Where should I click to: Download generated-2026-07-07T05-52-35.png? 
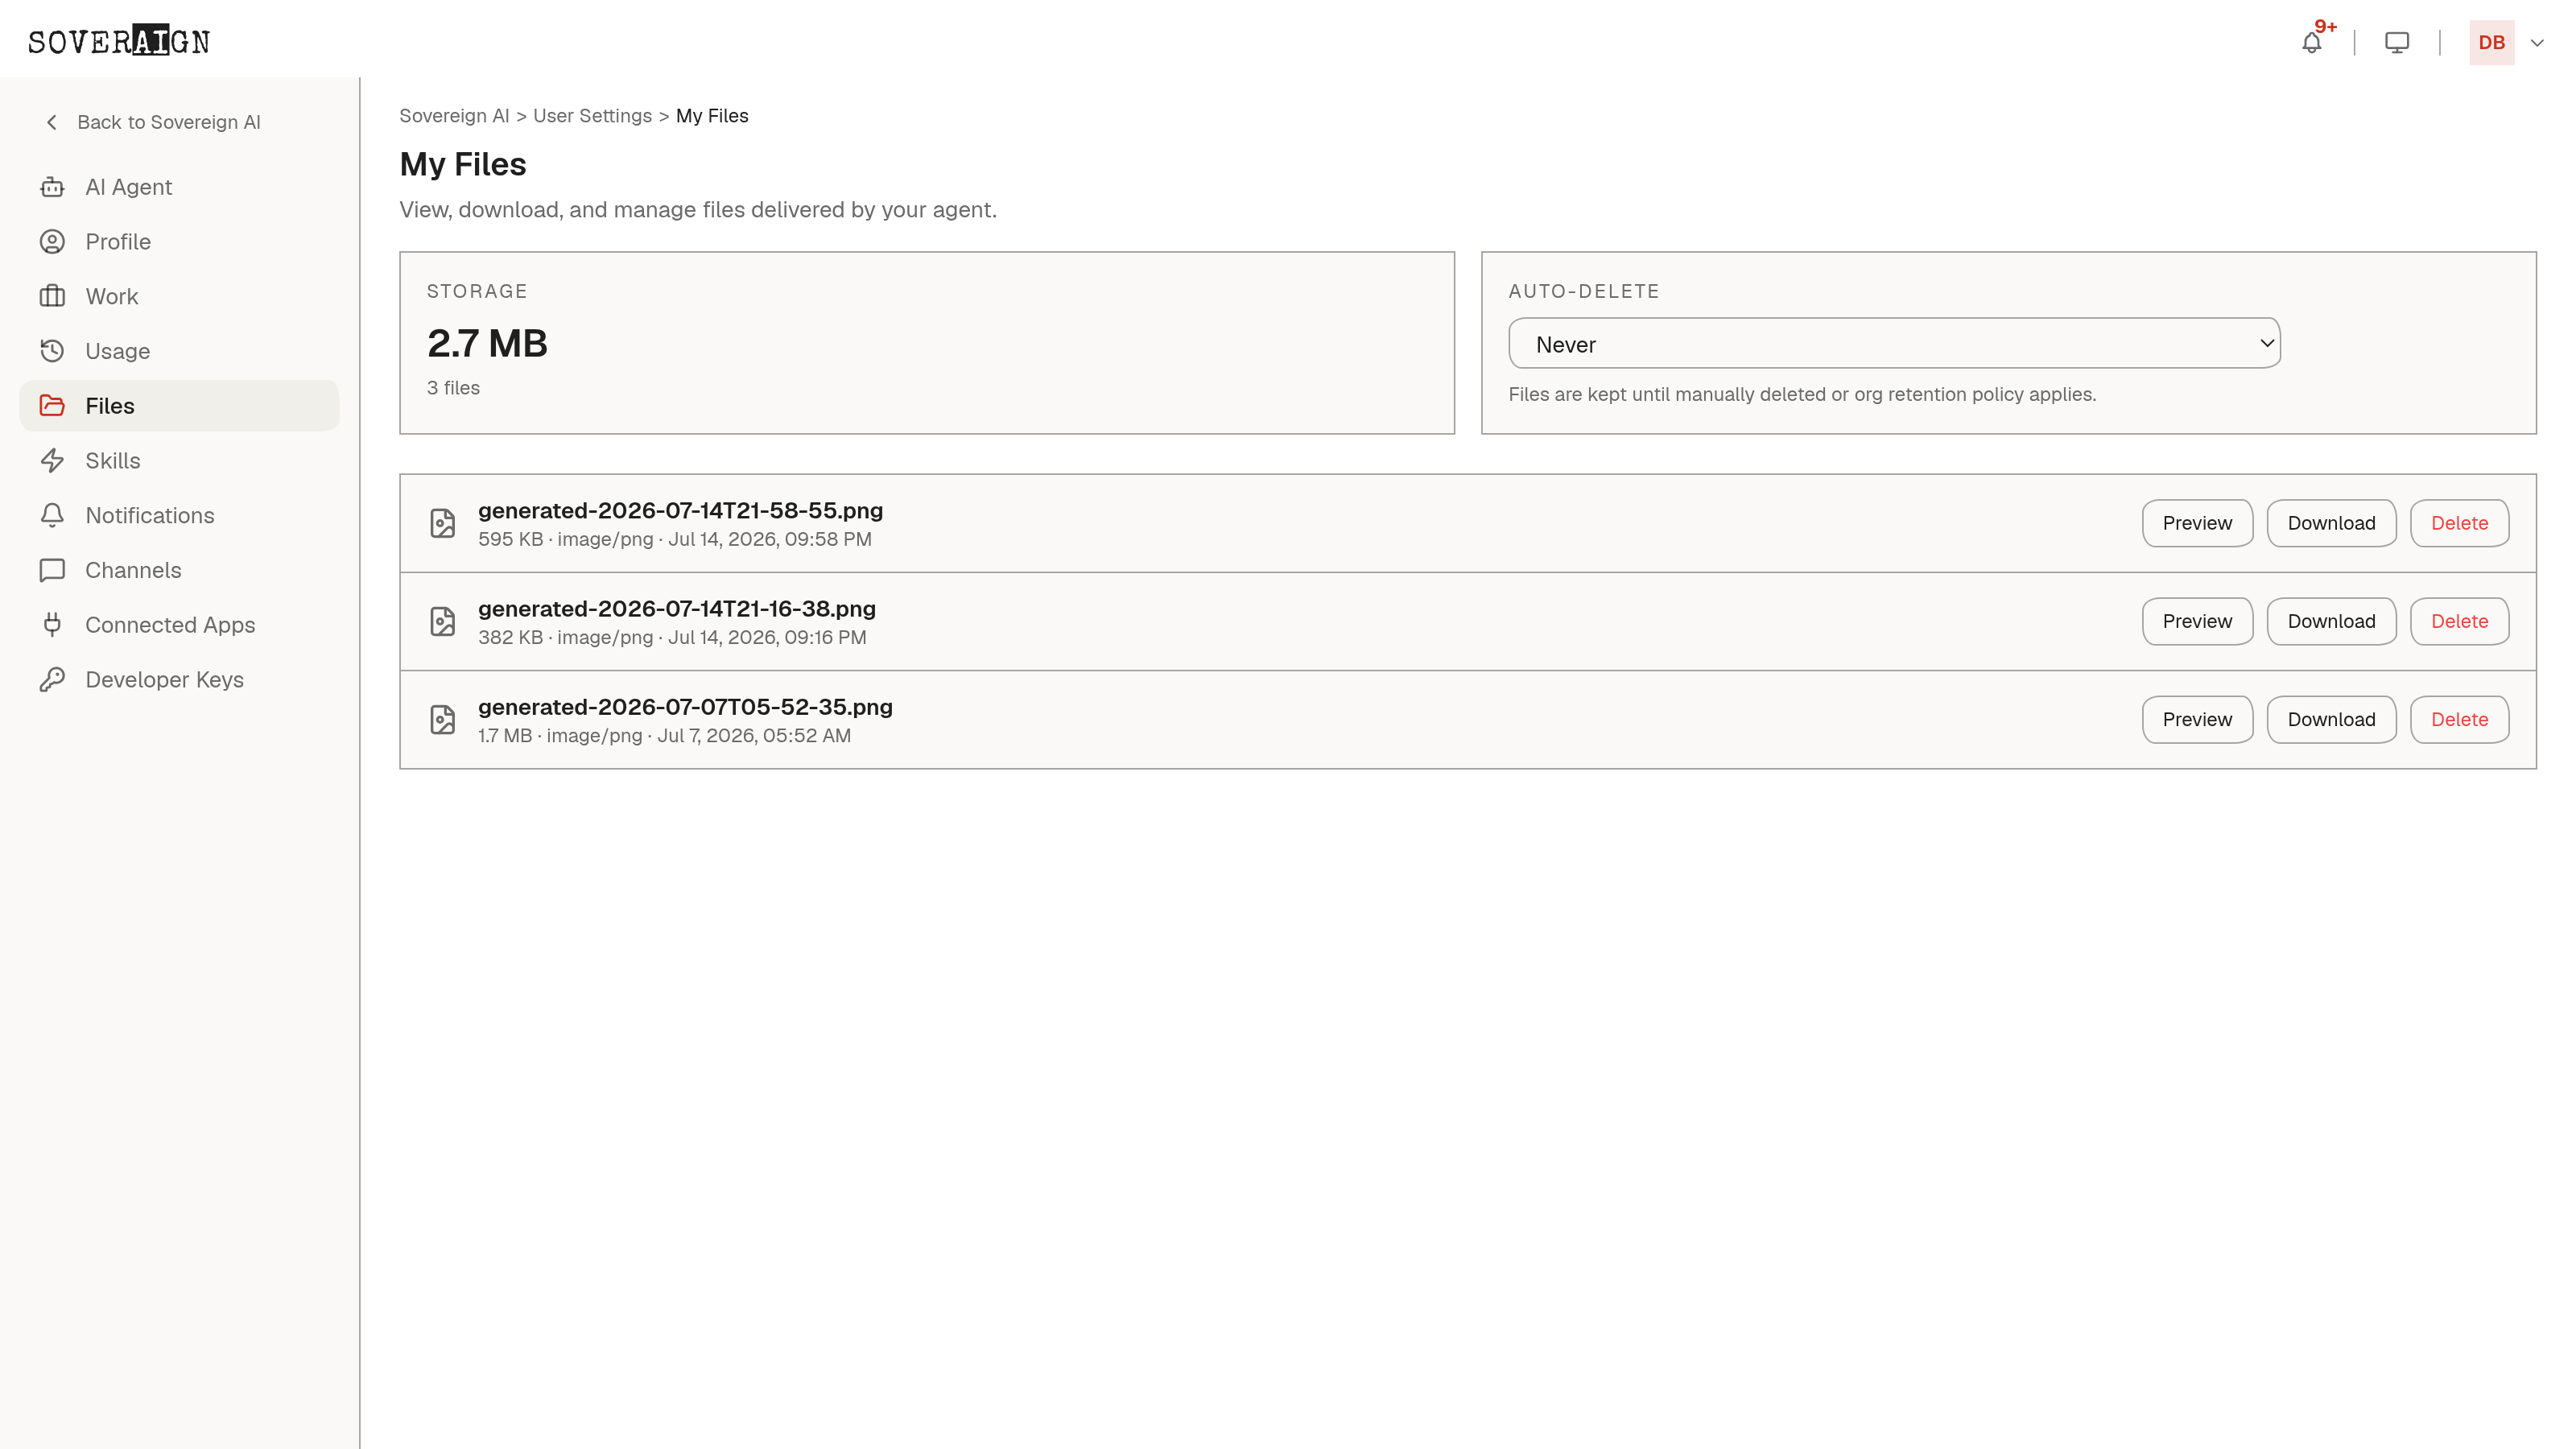(2331, 719)
